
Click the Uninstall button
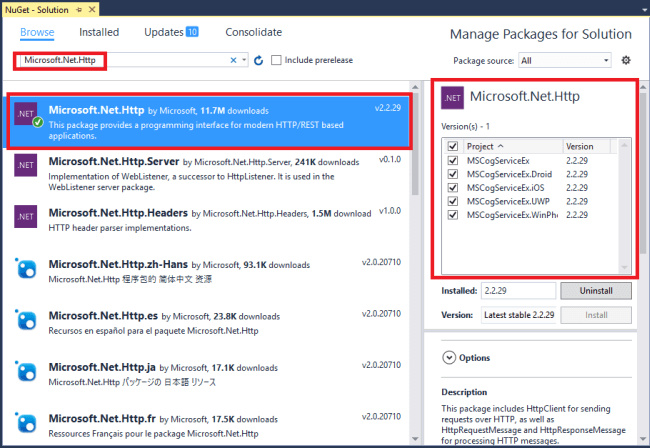(x=596, y=291)
